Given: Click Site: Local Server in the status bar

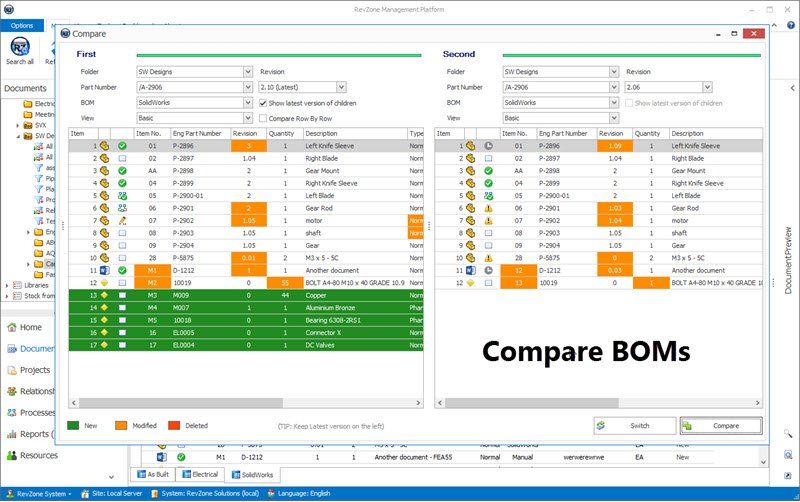Looking at the screenshot, I should pos(112,494).
